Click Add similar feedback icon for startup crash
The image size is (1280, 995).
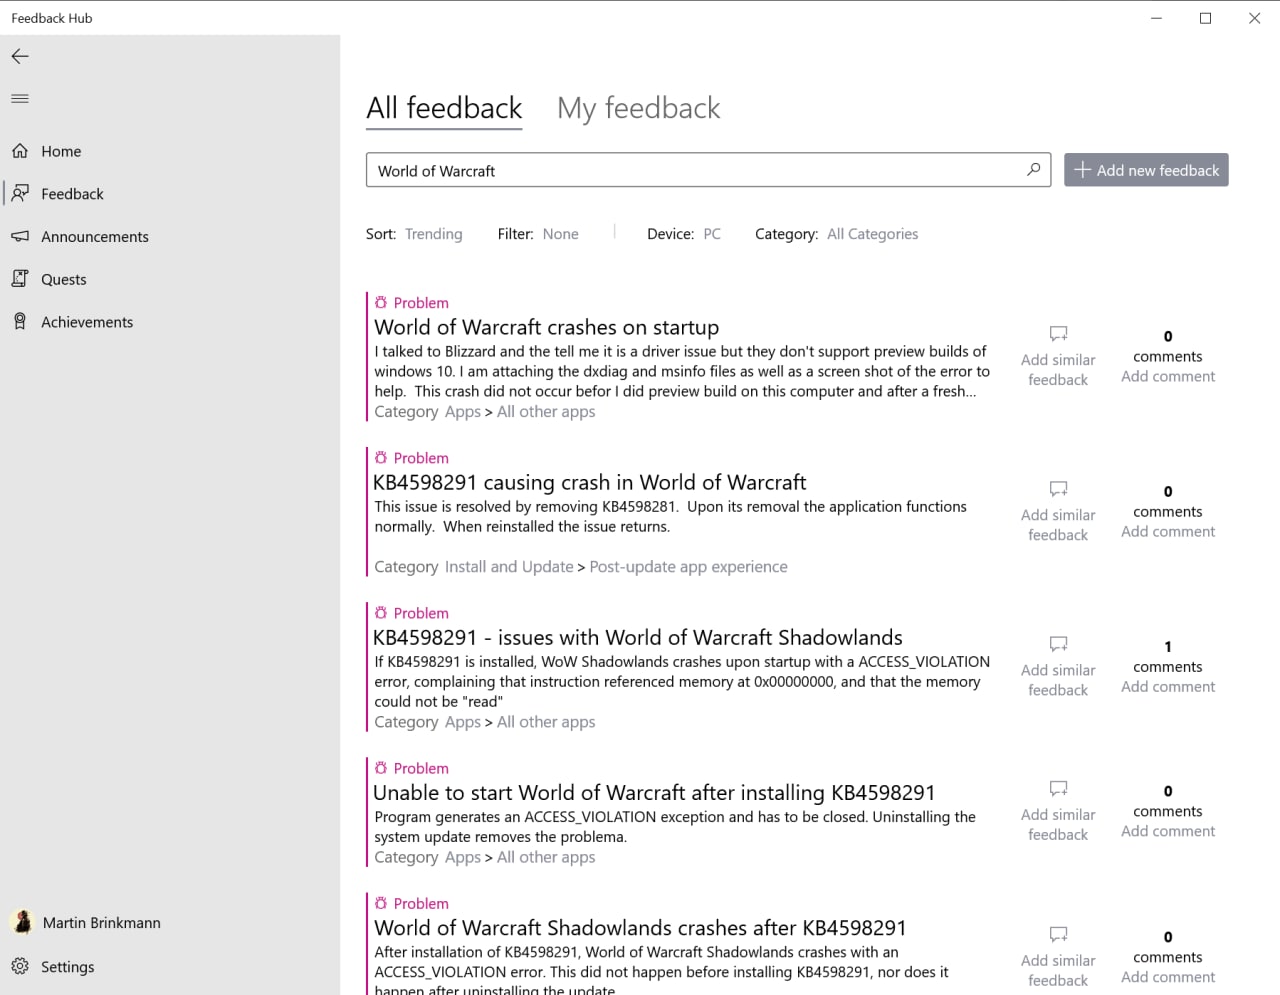[1058, 334]
